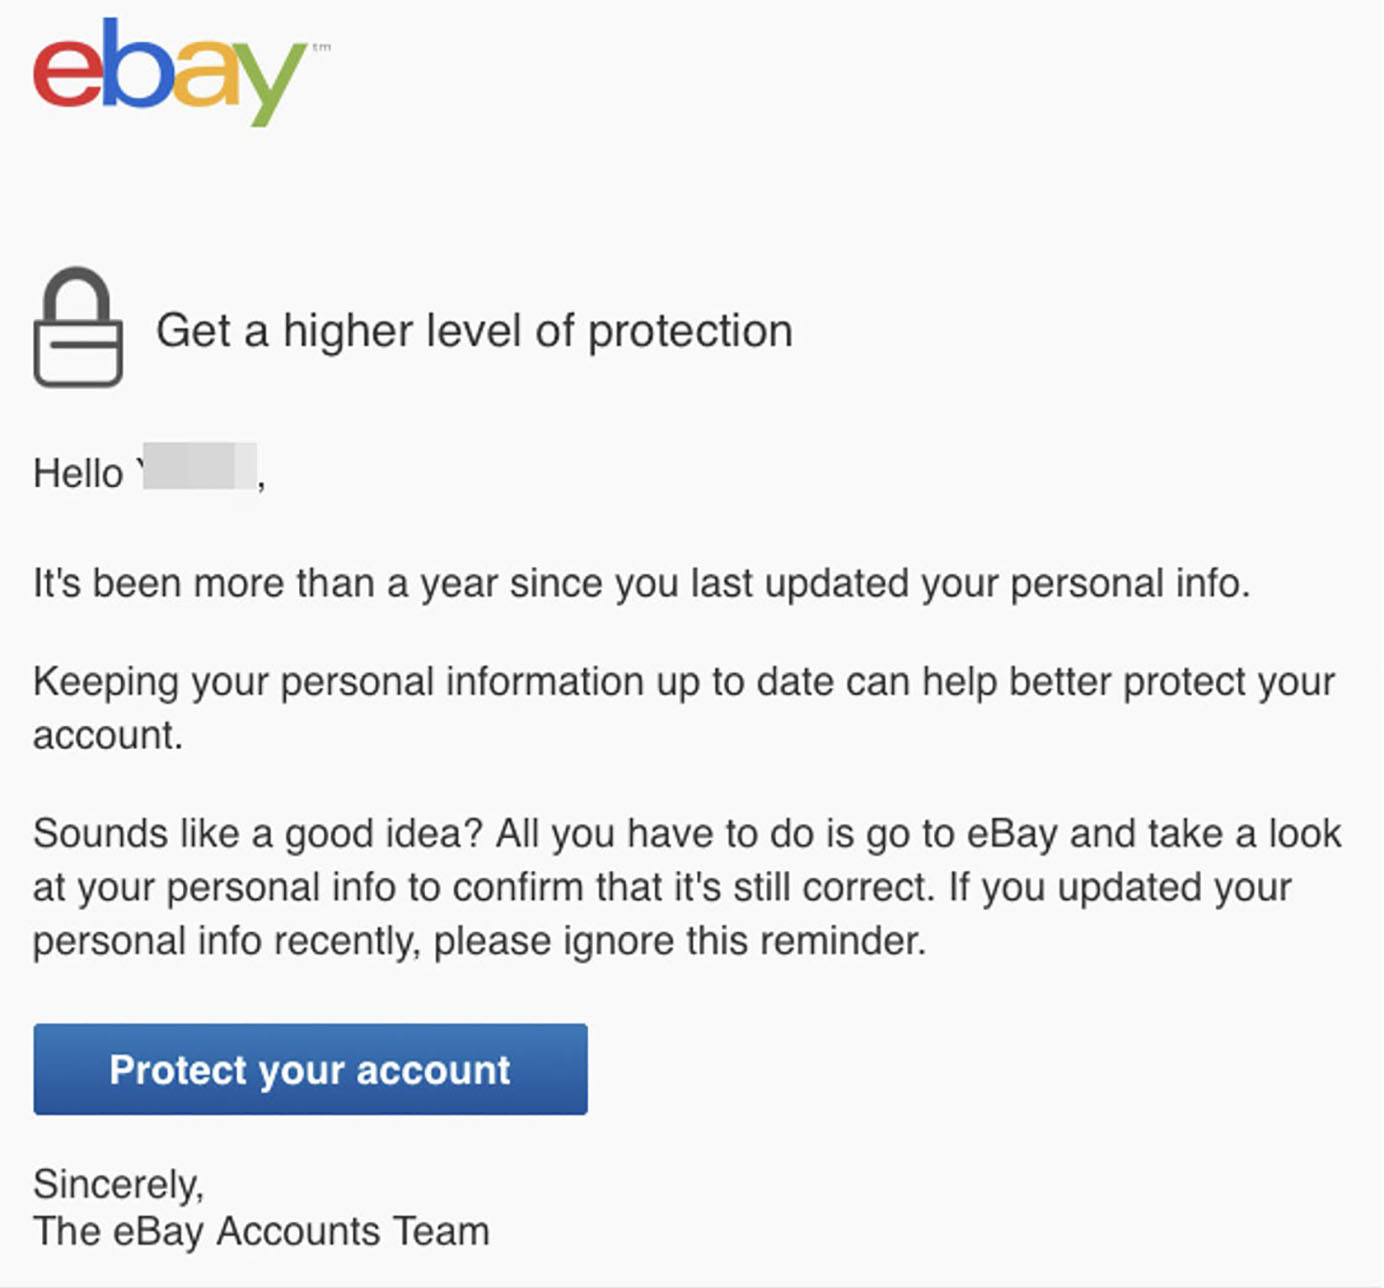Click the 'Sincerely,' closing line
Image resolution: width=1384 pixels, height=1288 pixels.
pyautogui.click(x=119, y=1185)
